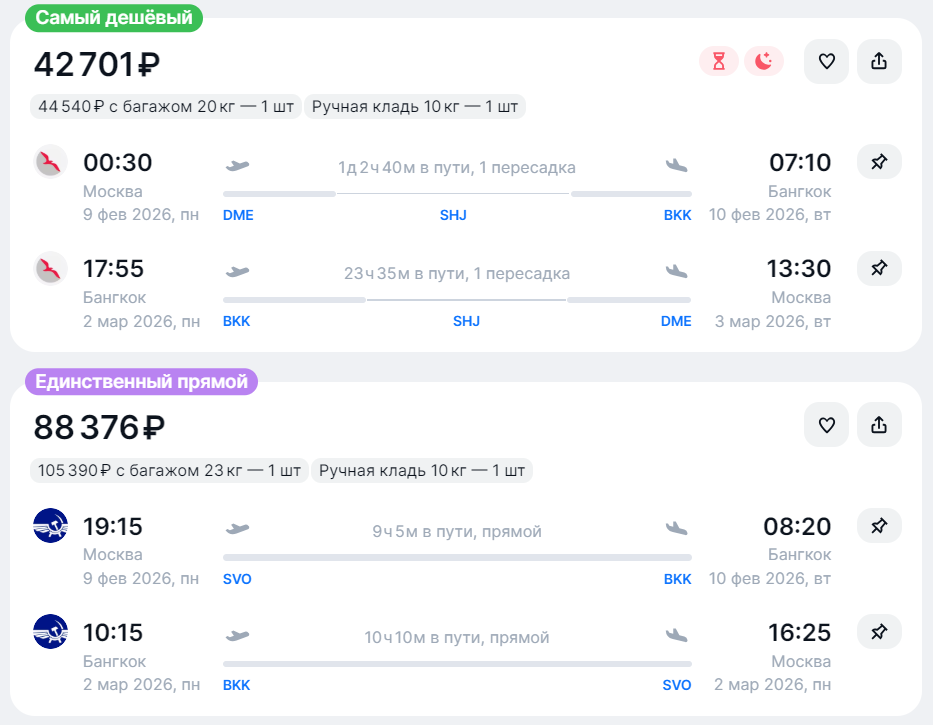
Task: Open the 88 376₽ ticket price
Action: pos(99,428)
